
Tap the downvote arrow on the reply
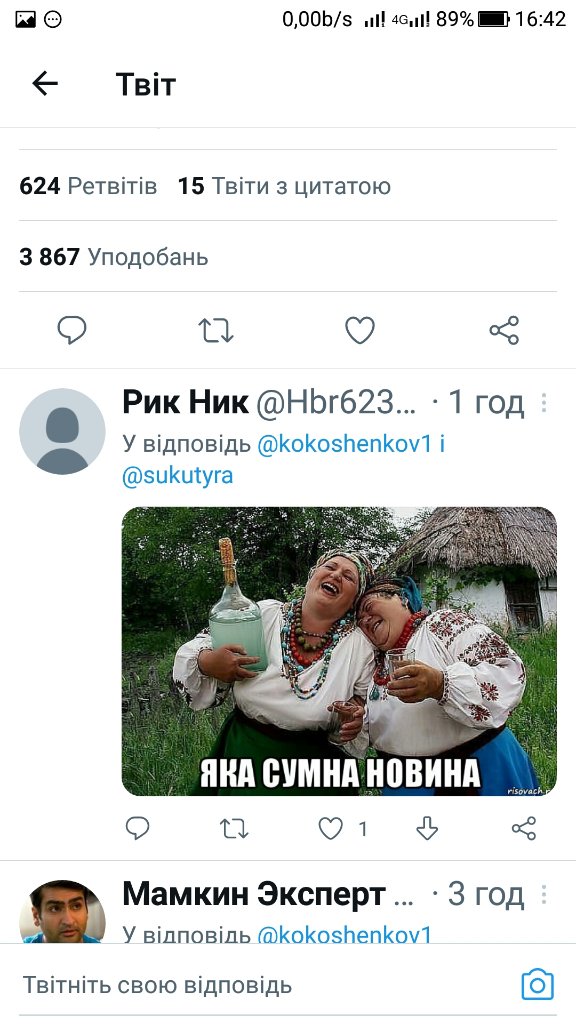click(427, 828)
